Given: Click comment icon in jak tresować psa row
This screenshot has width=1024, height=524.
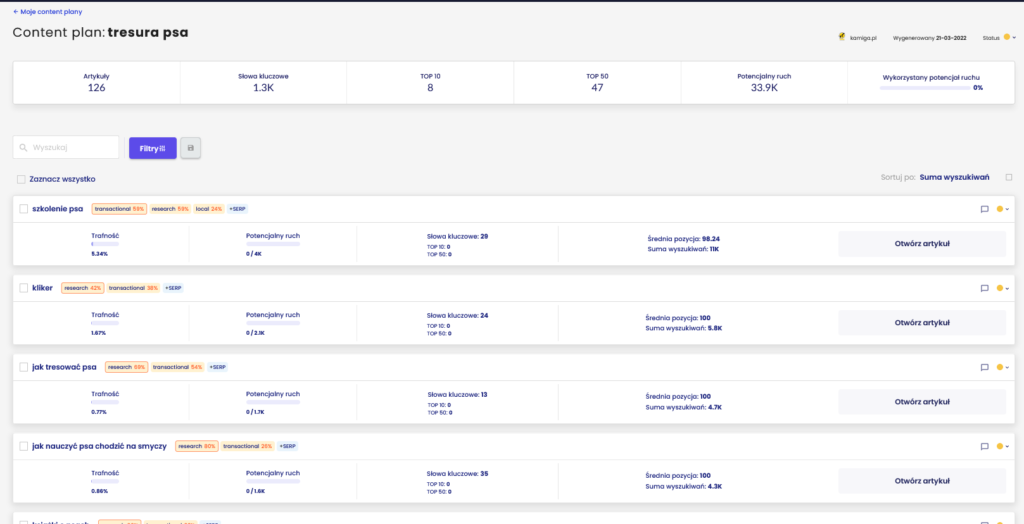Looking at the screenshot, I should 984,367.
